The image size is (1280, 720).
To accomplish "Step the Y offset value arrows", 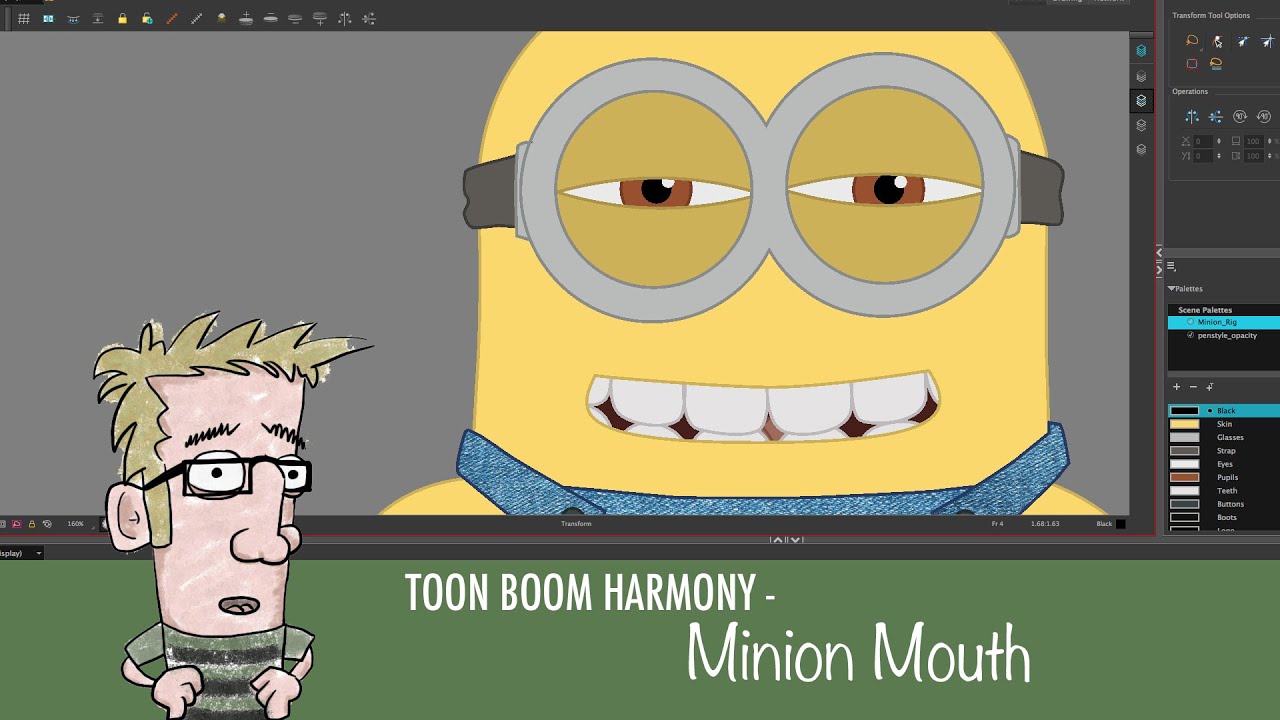I will (1220, 156).
